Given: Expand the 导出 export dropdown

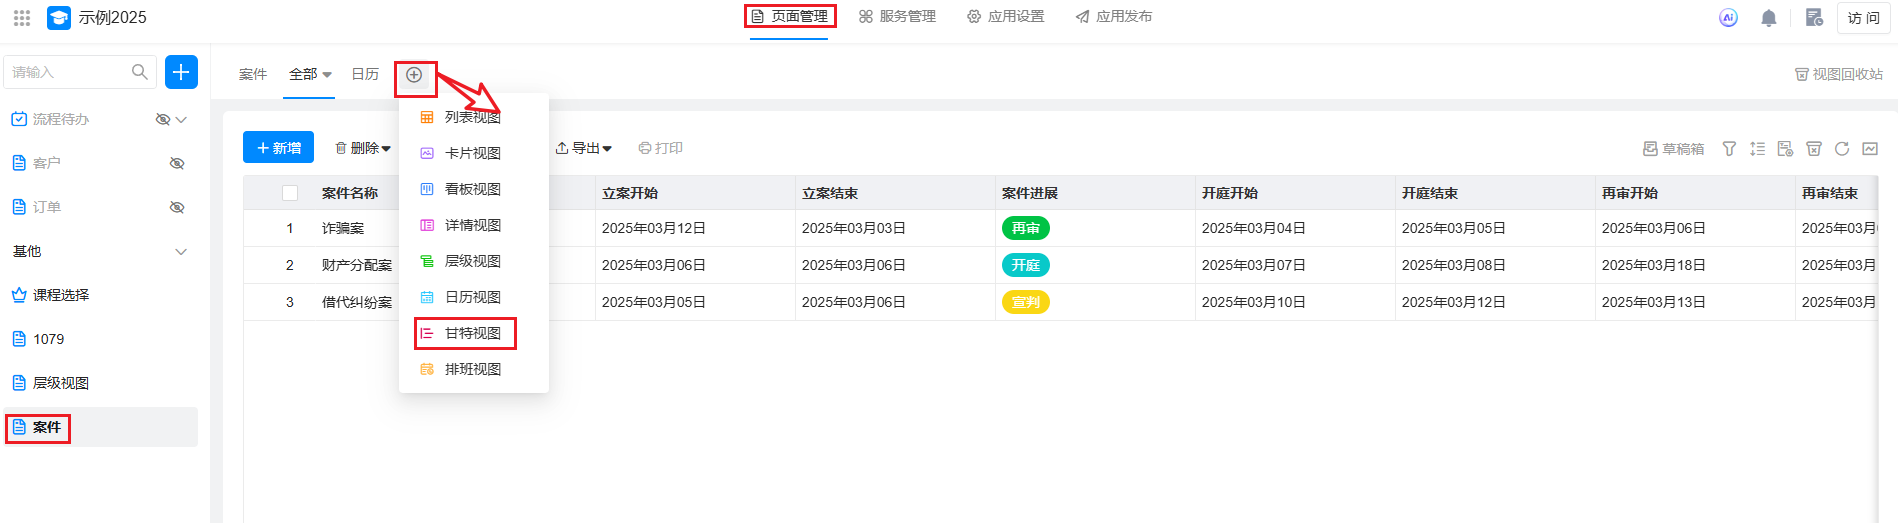Looking at the screenshot, I should pyautogui.click(x=584, y=148).
